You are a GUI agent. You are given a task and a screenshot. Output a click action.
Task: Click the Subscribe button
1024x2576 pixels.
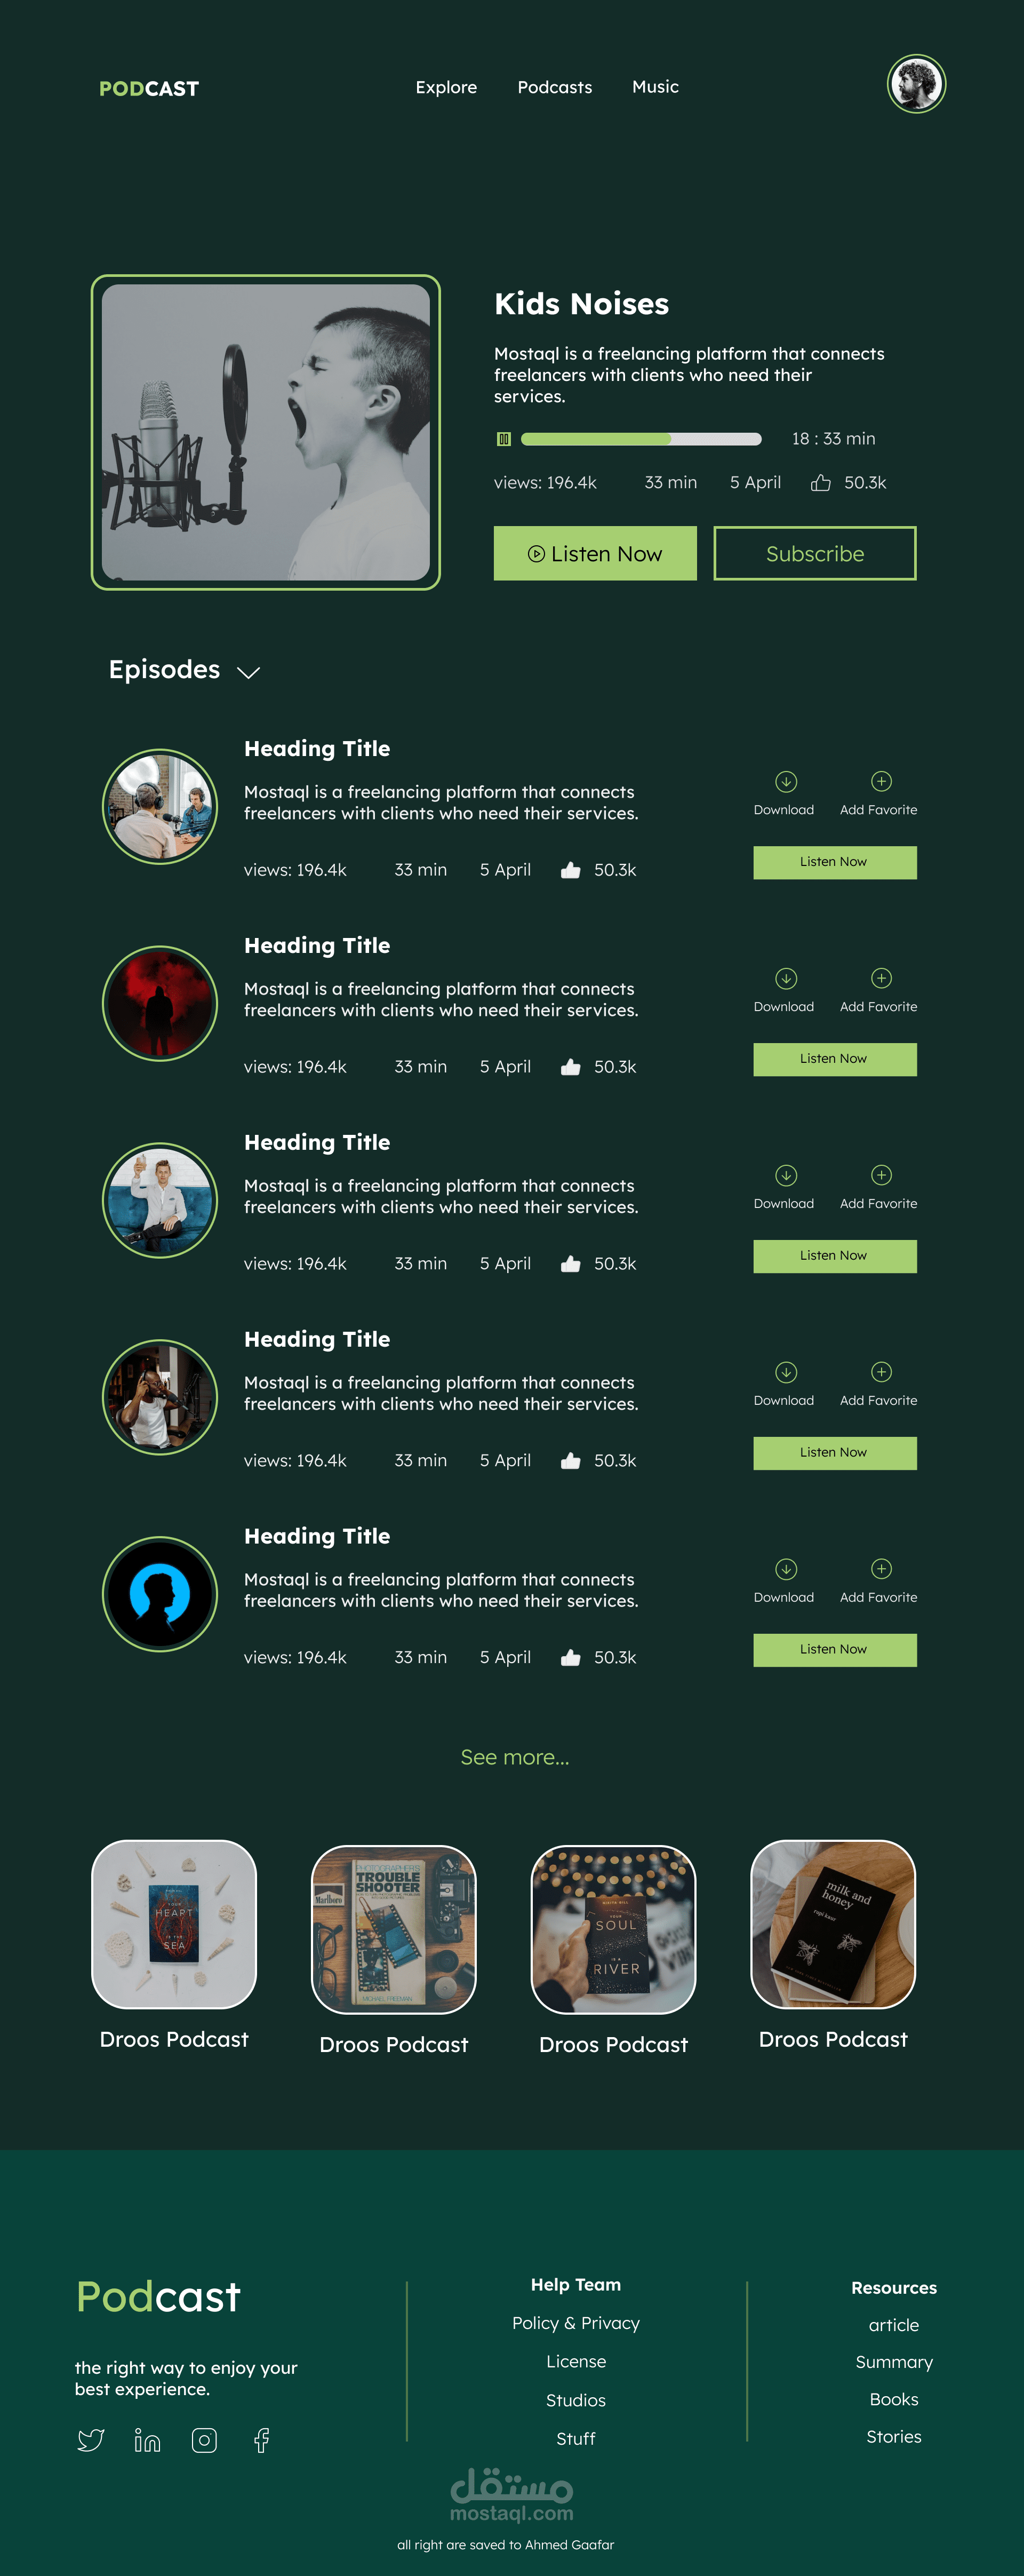point(815,553)
